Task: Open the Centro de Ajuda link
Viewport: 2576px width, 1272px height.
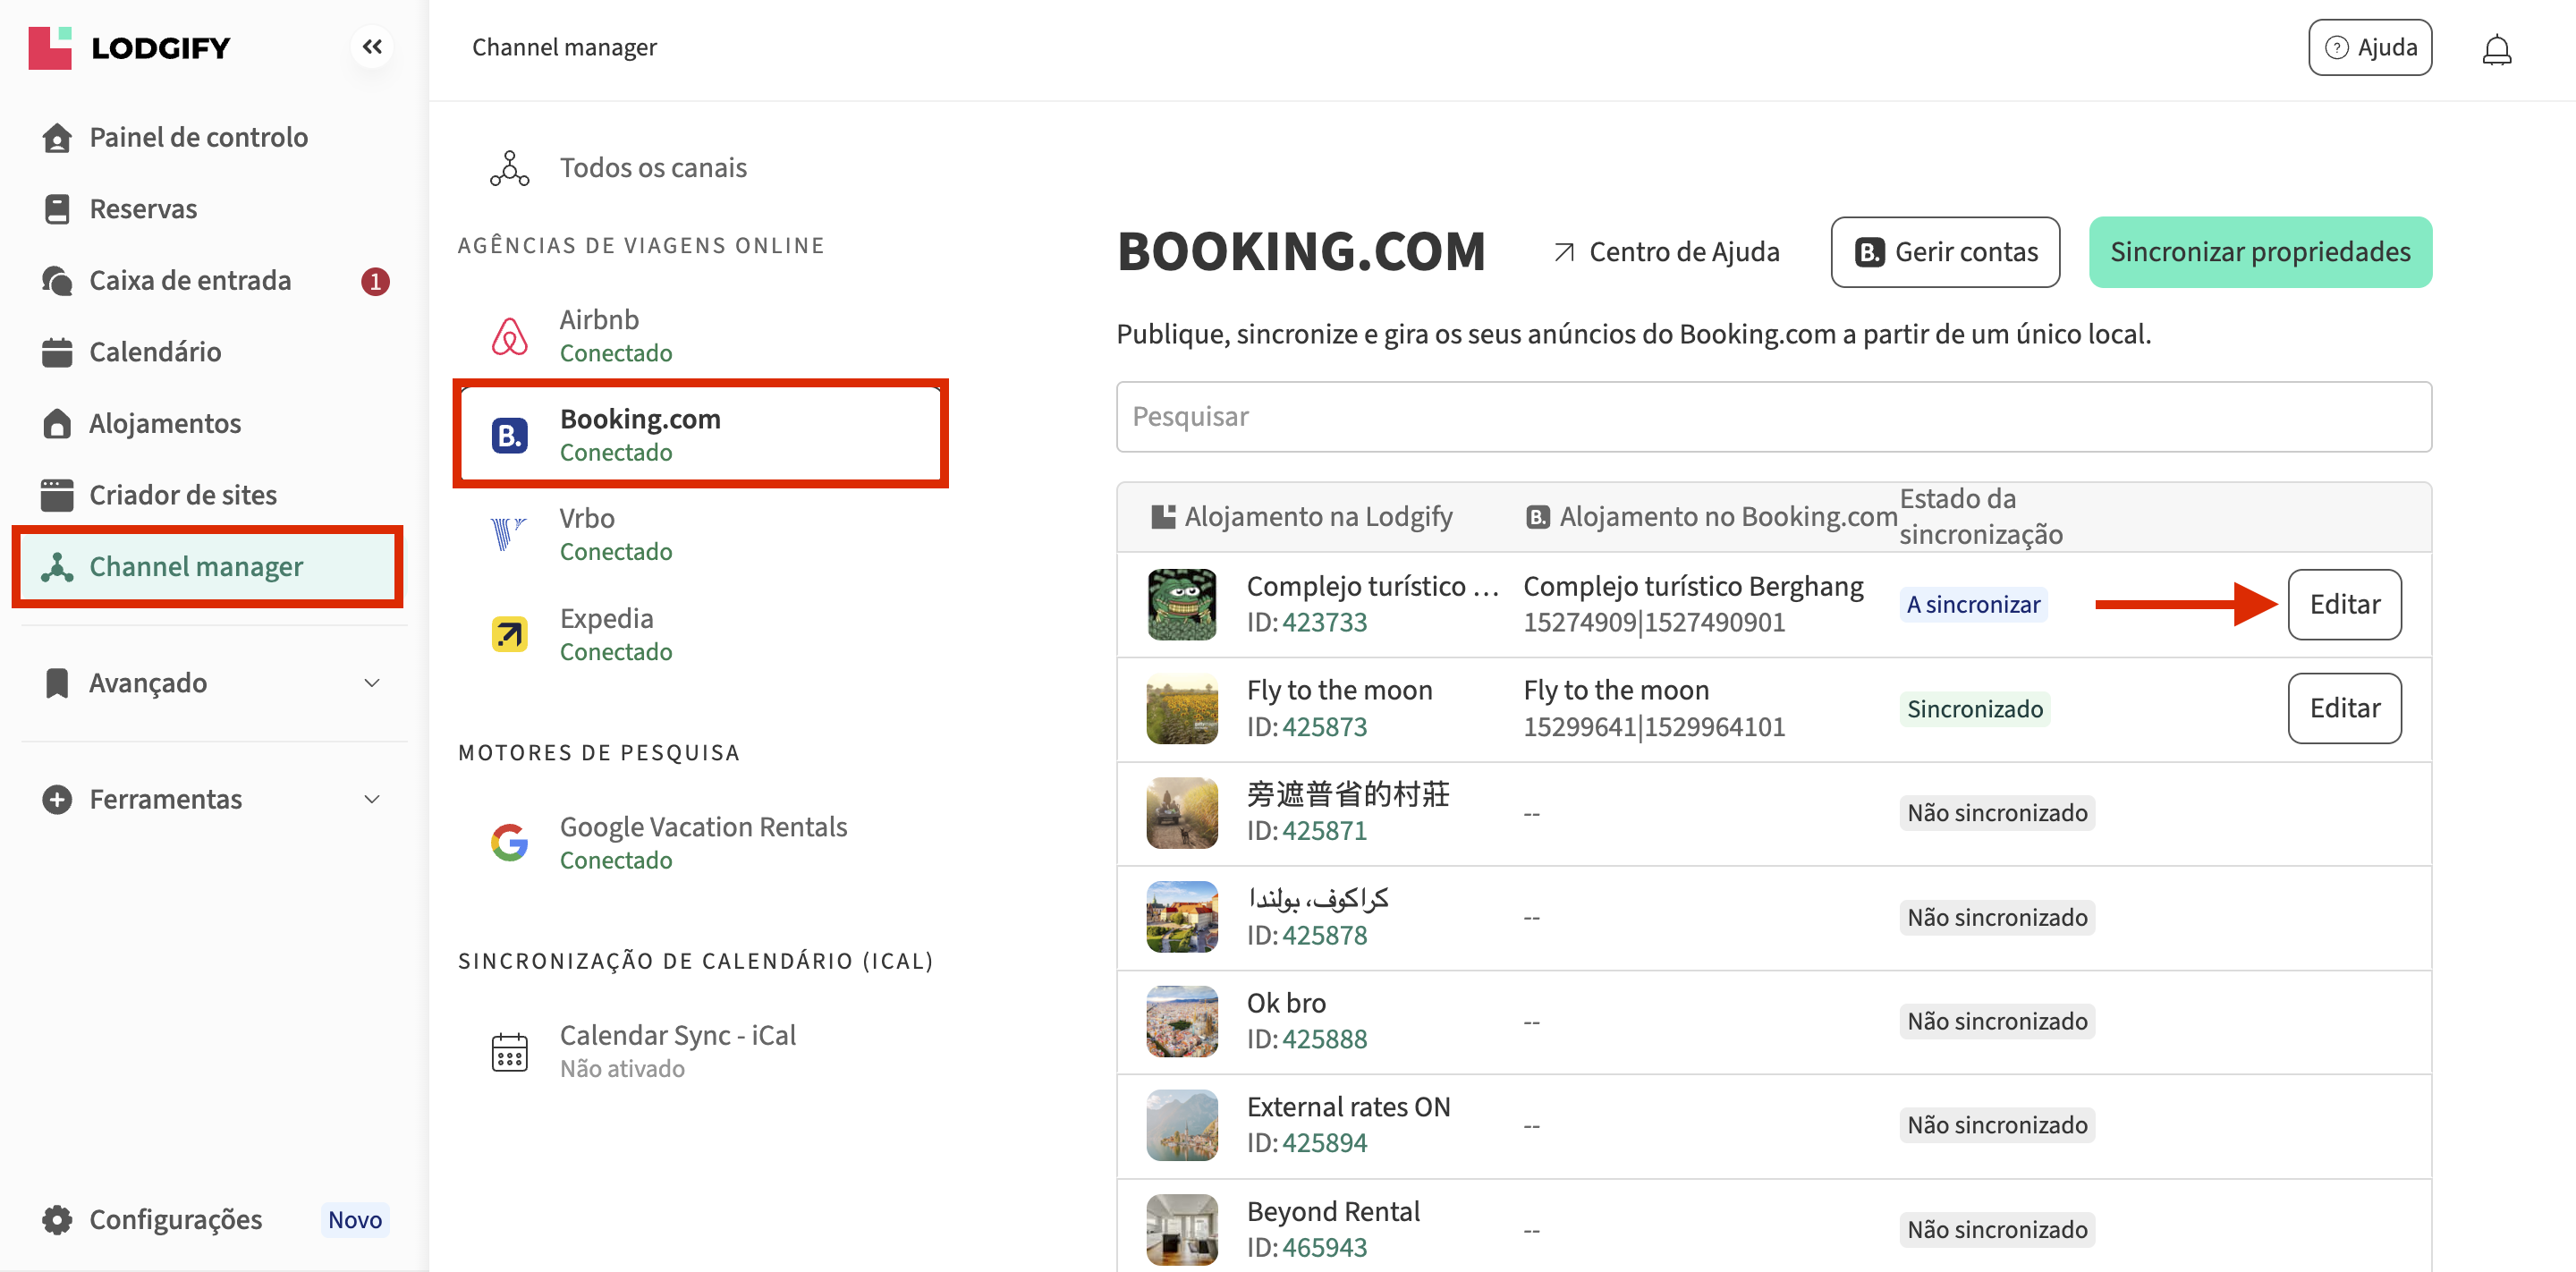Action: 1667,252
